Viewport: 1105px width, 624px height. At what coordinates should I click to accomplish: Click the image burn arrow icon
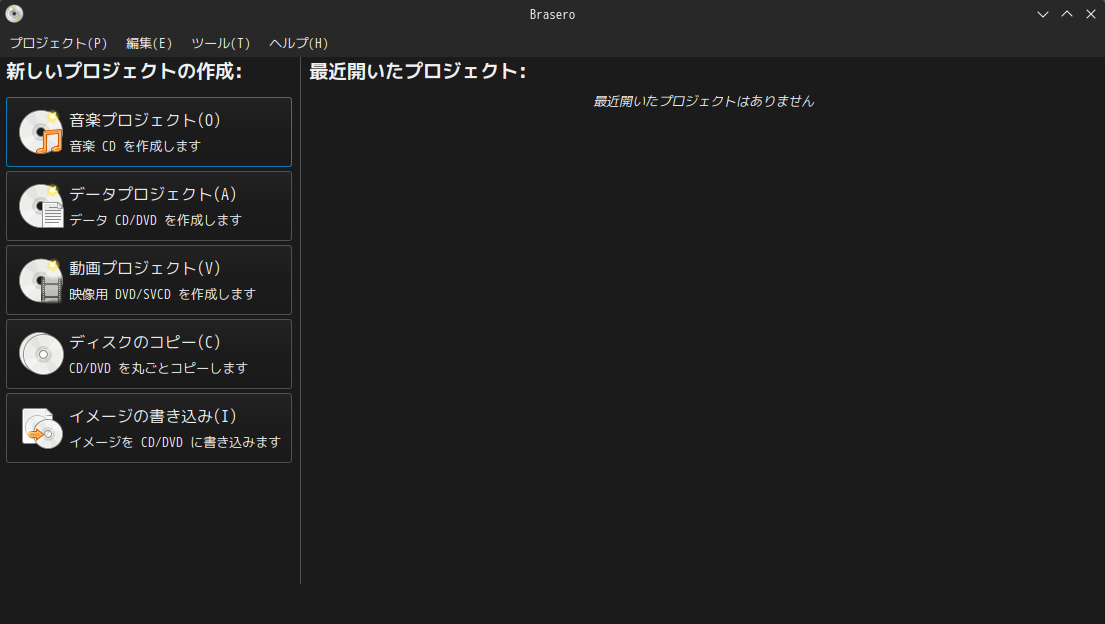41,428
